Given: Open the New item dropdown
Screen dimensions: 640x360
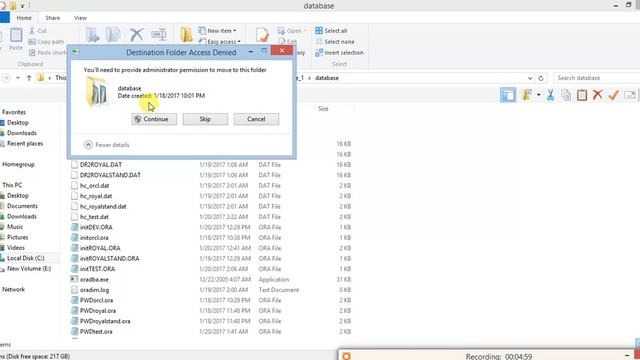Looking at the screenshot, I should tap(217, 31).
